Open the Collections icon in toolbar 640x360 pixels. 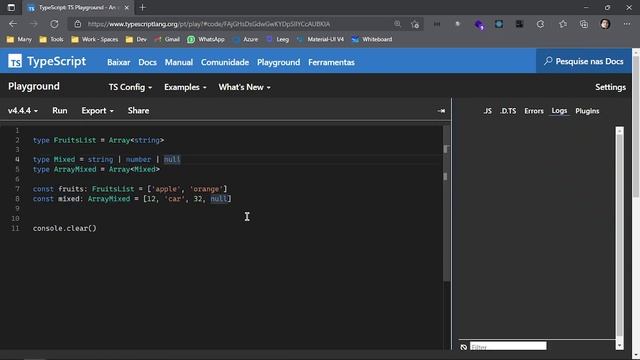coord(584,24)
